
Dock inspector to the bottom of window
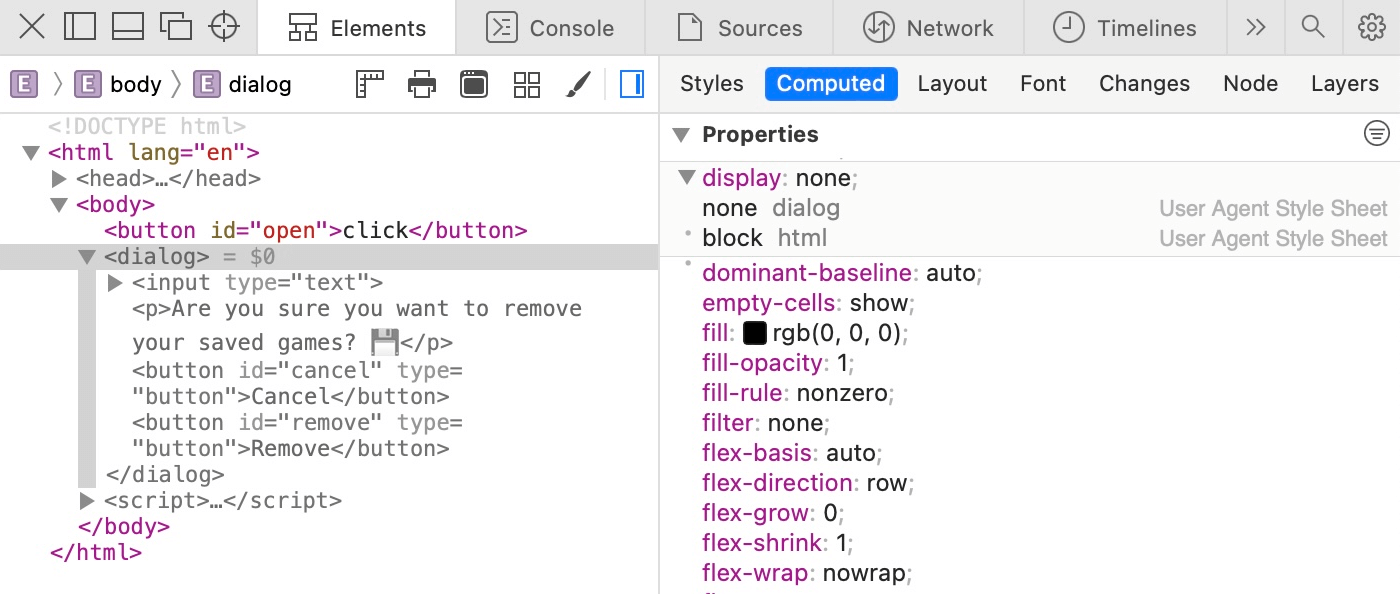pyautogui.click(x=128, y=27)
